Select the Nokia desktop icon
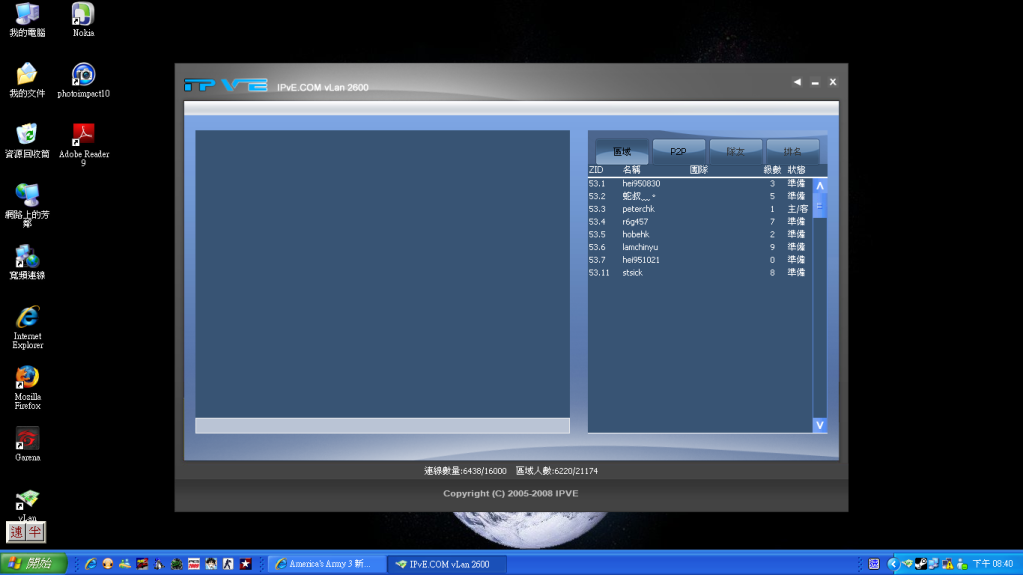The width and height of the screenshot is (1023, 575). click(x=83, y=14)
